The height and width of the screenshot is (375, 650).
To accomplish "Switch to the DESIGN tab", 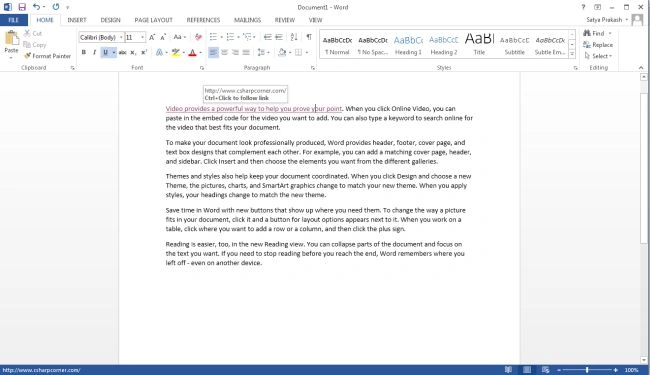I will (110, 20).
